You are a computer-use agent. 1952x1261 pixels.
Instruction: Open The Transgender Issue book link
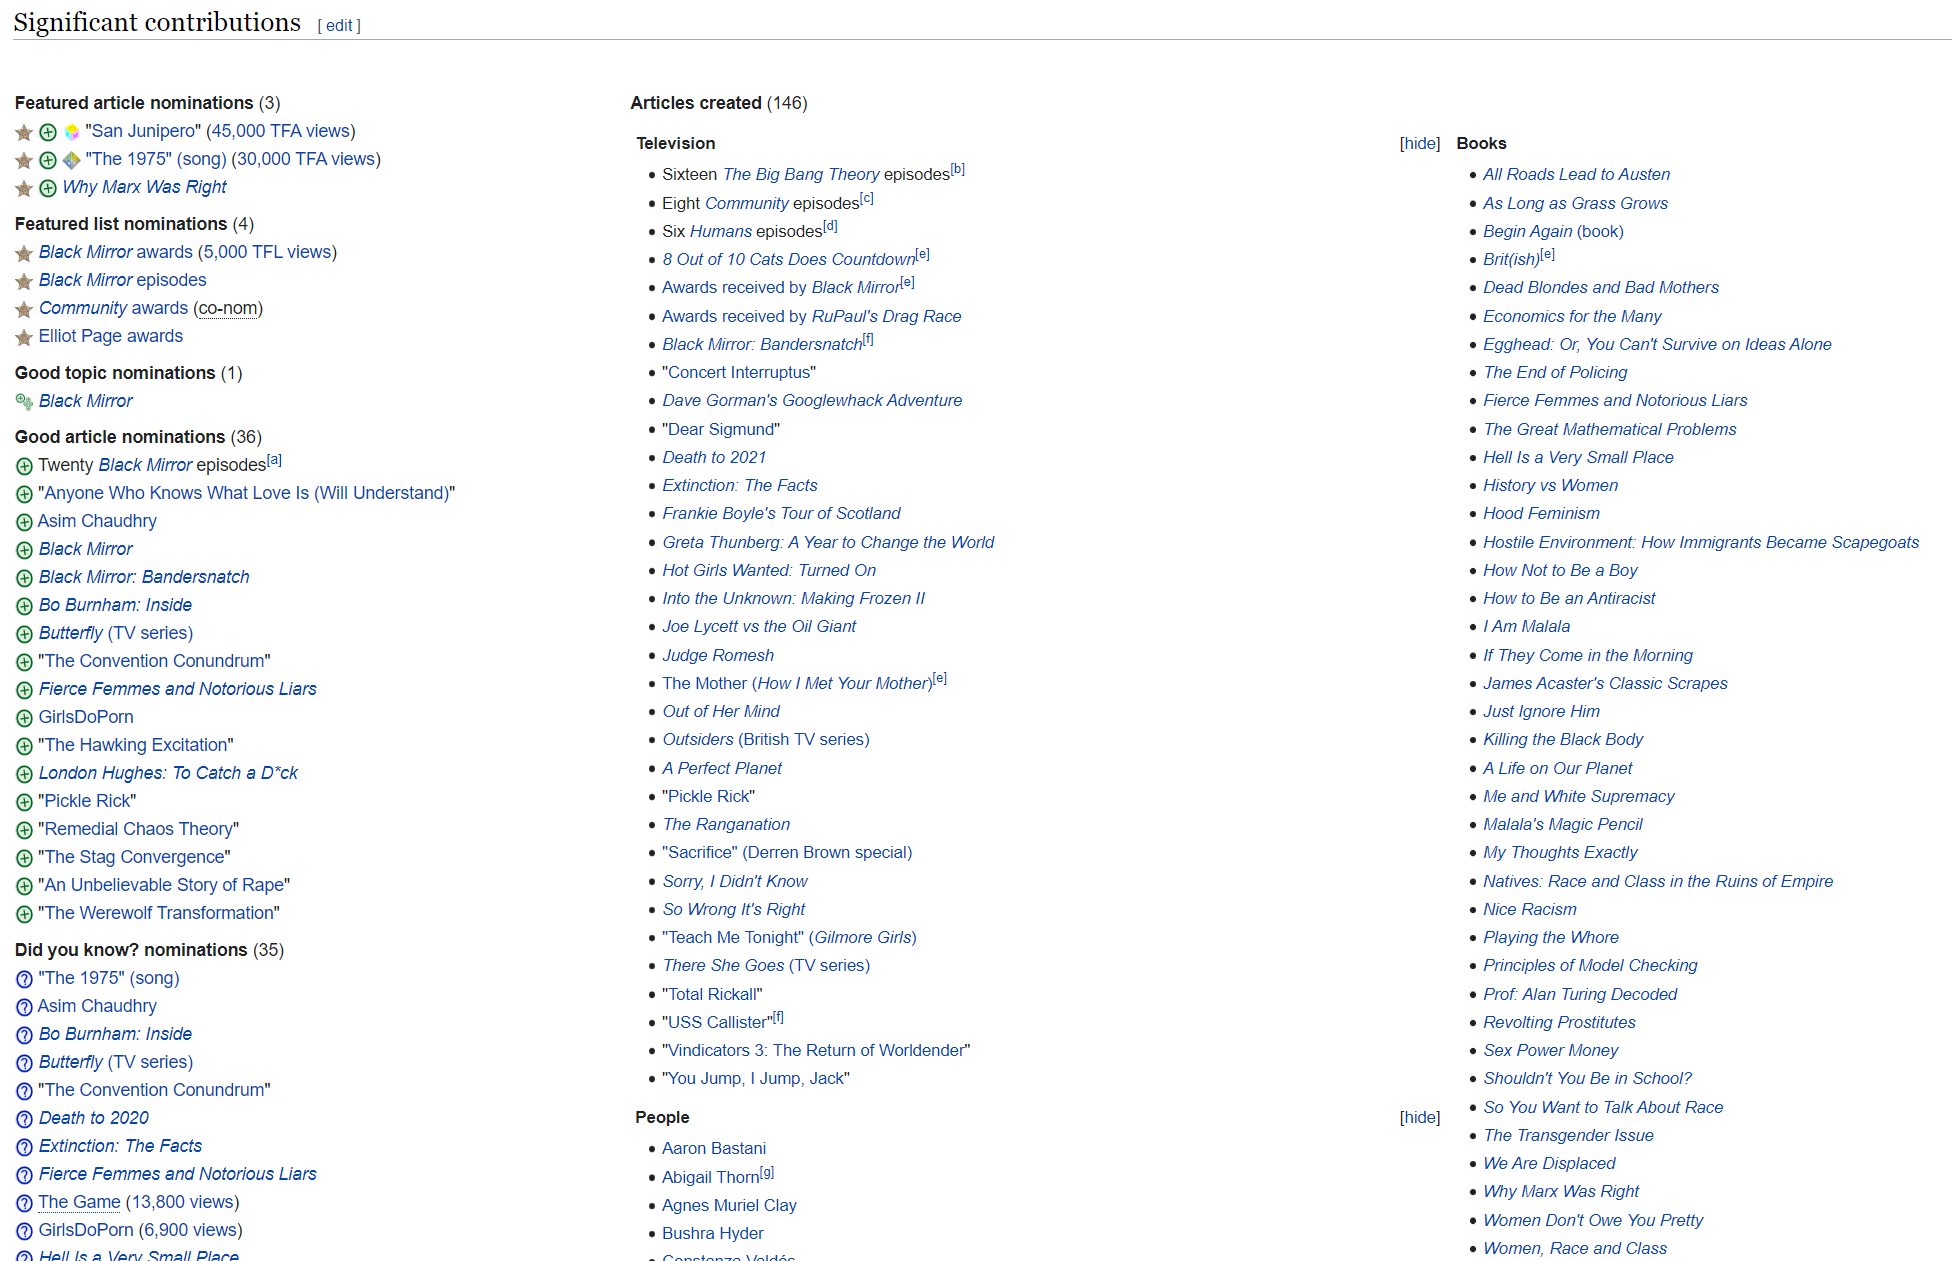(x=1568, y=1135)
